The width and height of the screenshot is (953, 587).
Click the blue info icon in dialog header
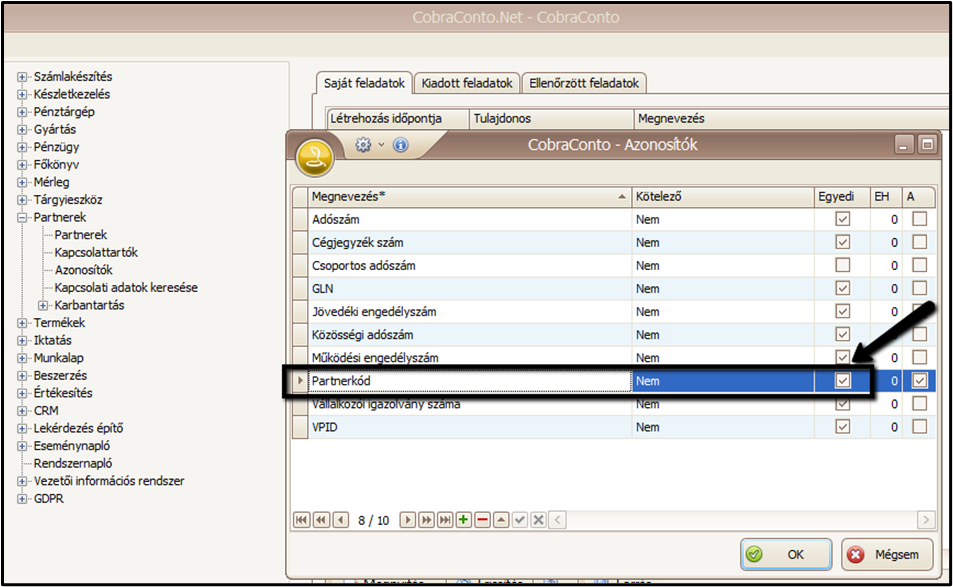(401, 145)
